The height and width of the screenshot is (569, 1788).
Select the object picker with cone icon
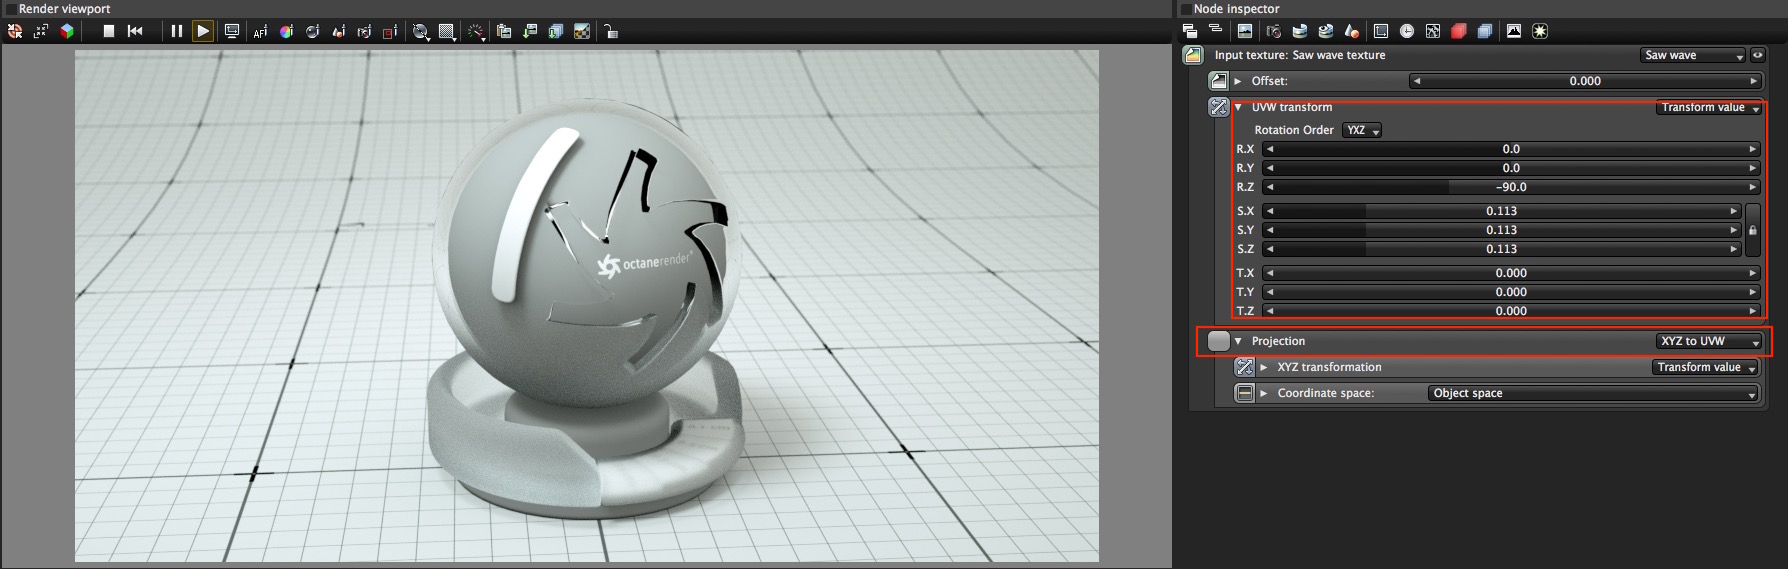[x=338, y=31]
